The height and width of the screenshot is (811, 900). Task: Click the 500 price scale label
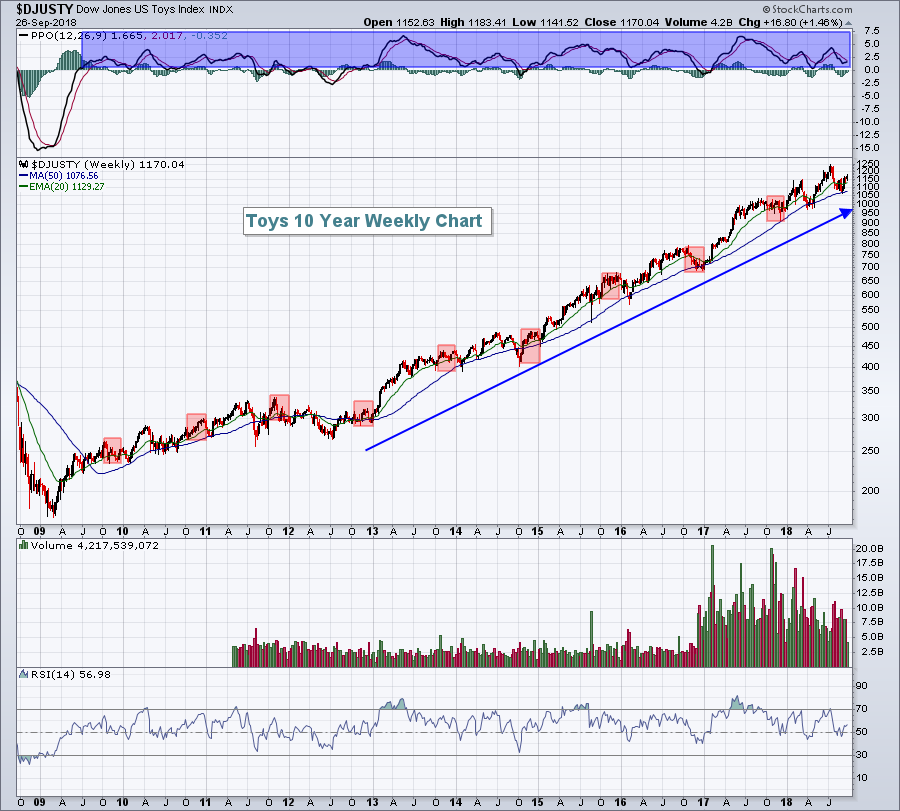871,327
